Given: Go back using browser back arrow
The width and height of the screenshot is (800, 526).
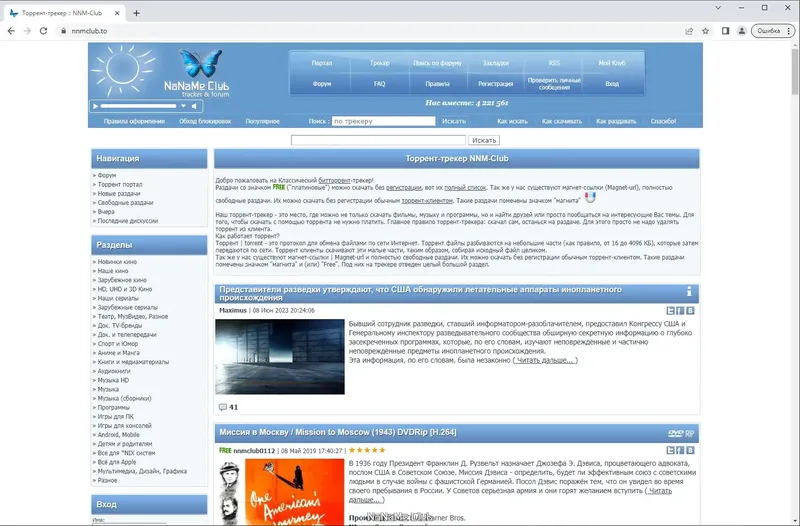Looking at the screenshot, I should [11, 31].
